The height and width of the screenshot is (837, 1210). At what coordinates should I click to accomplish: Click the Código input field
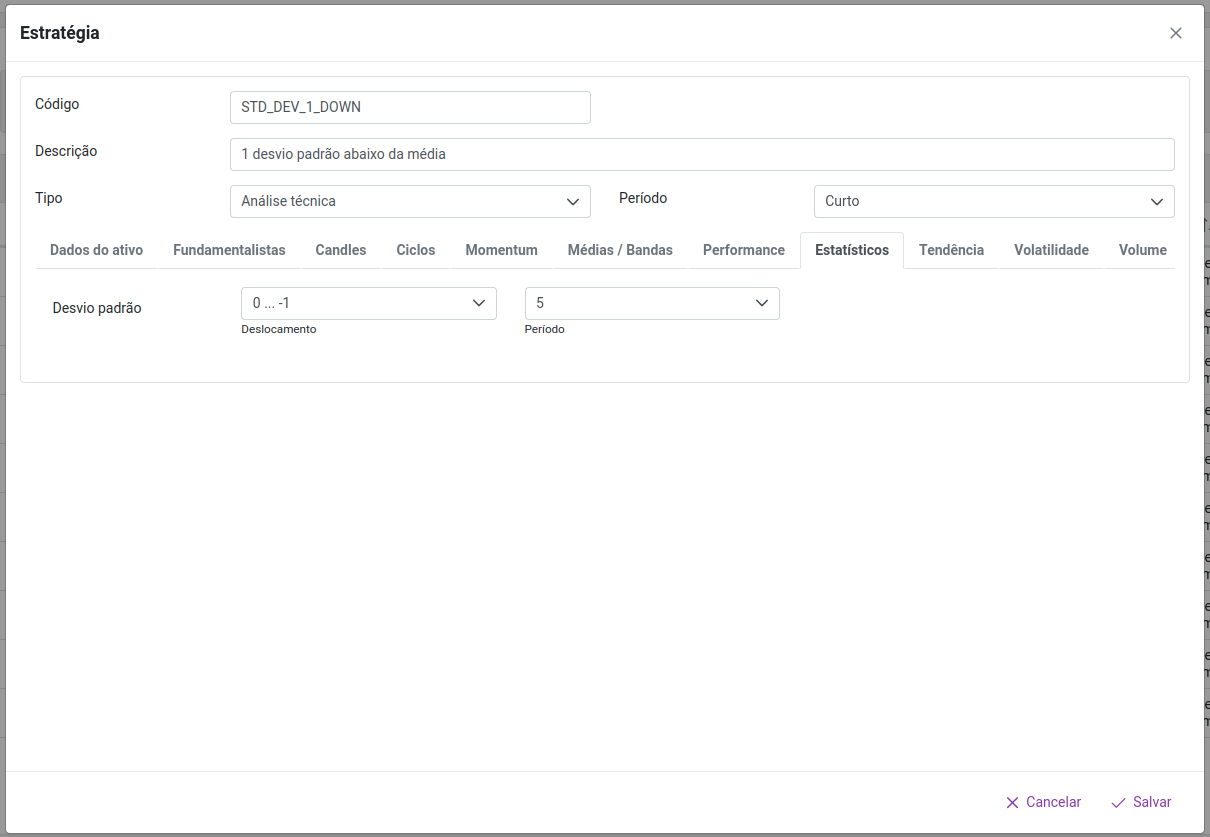pos(410,107)
